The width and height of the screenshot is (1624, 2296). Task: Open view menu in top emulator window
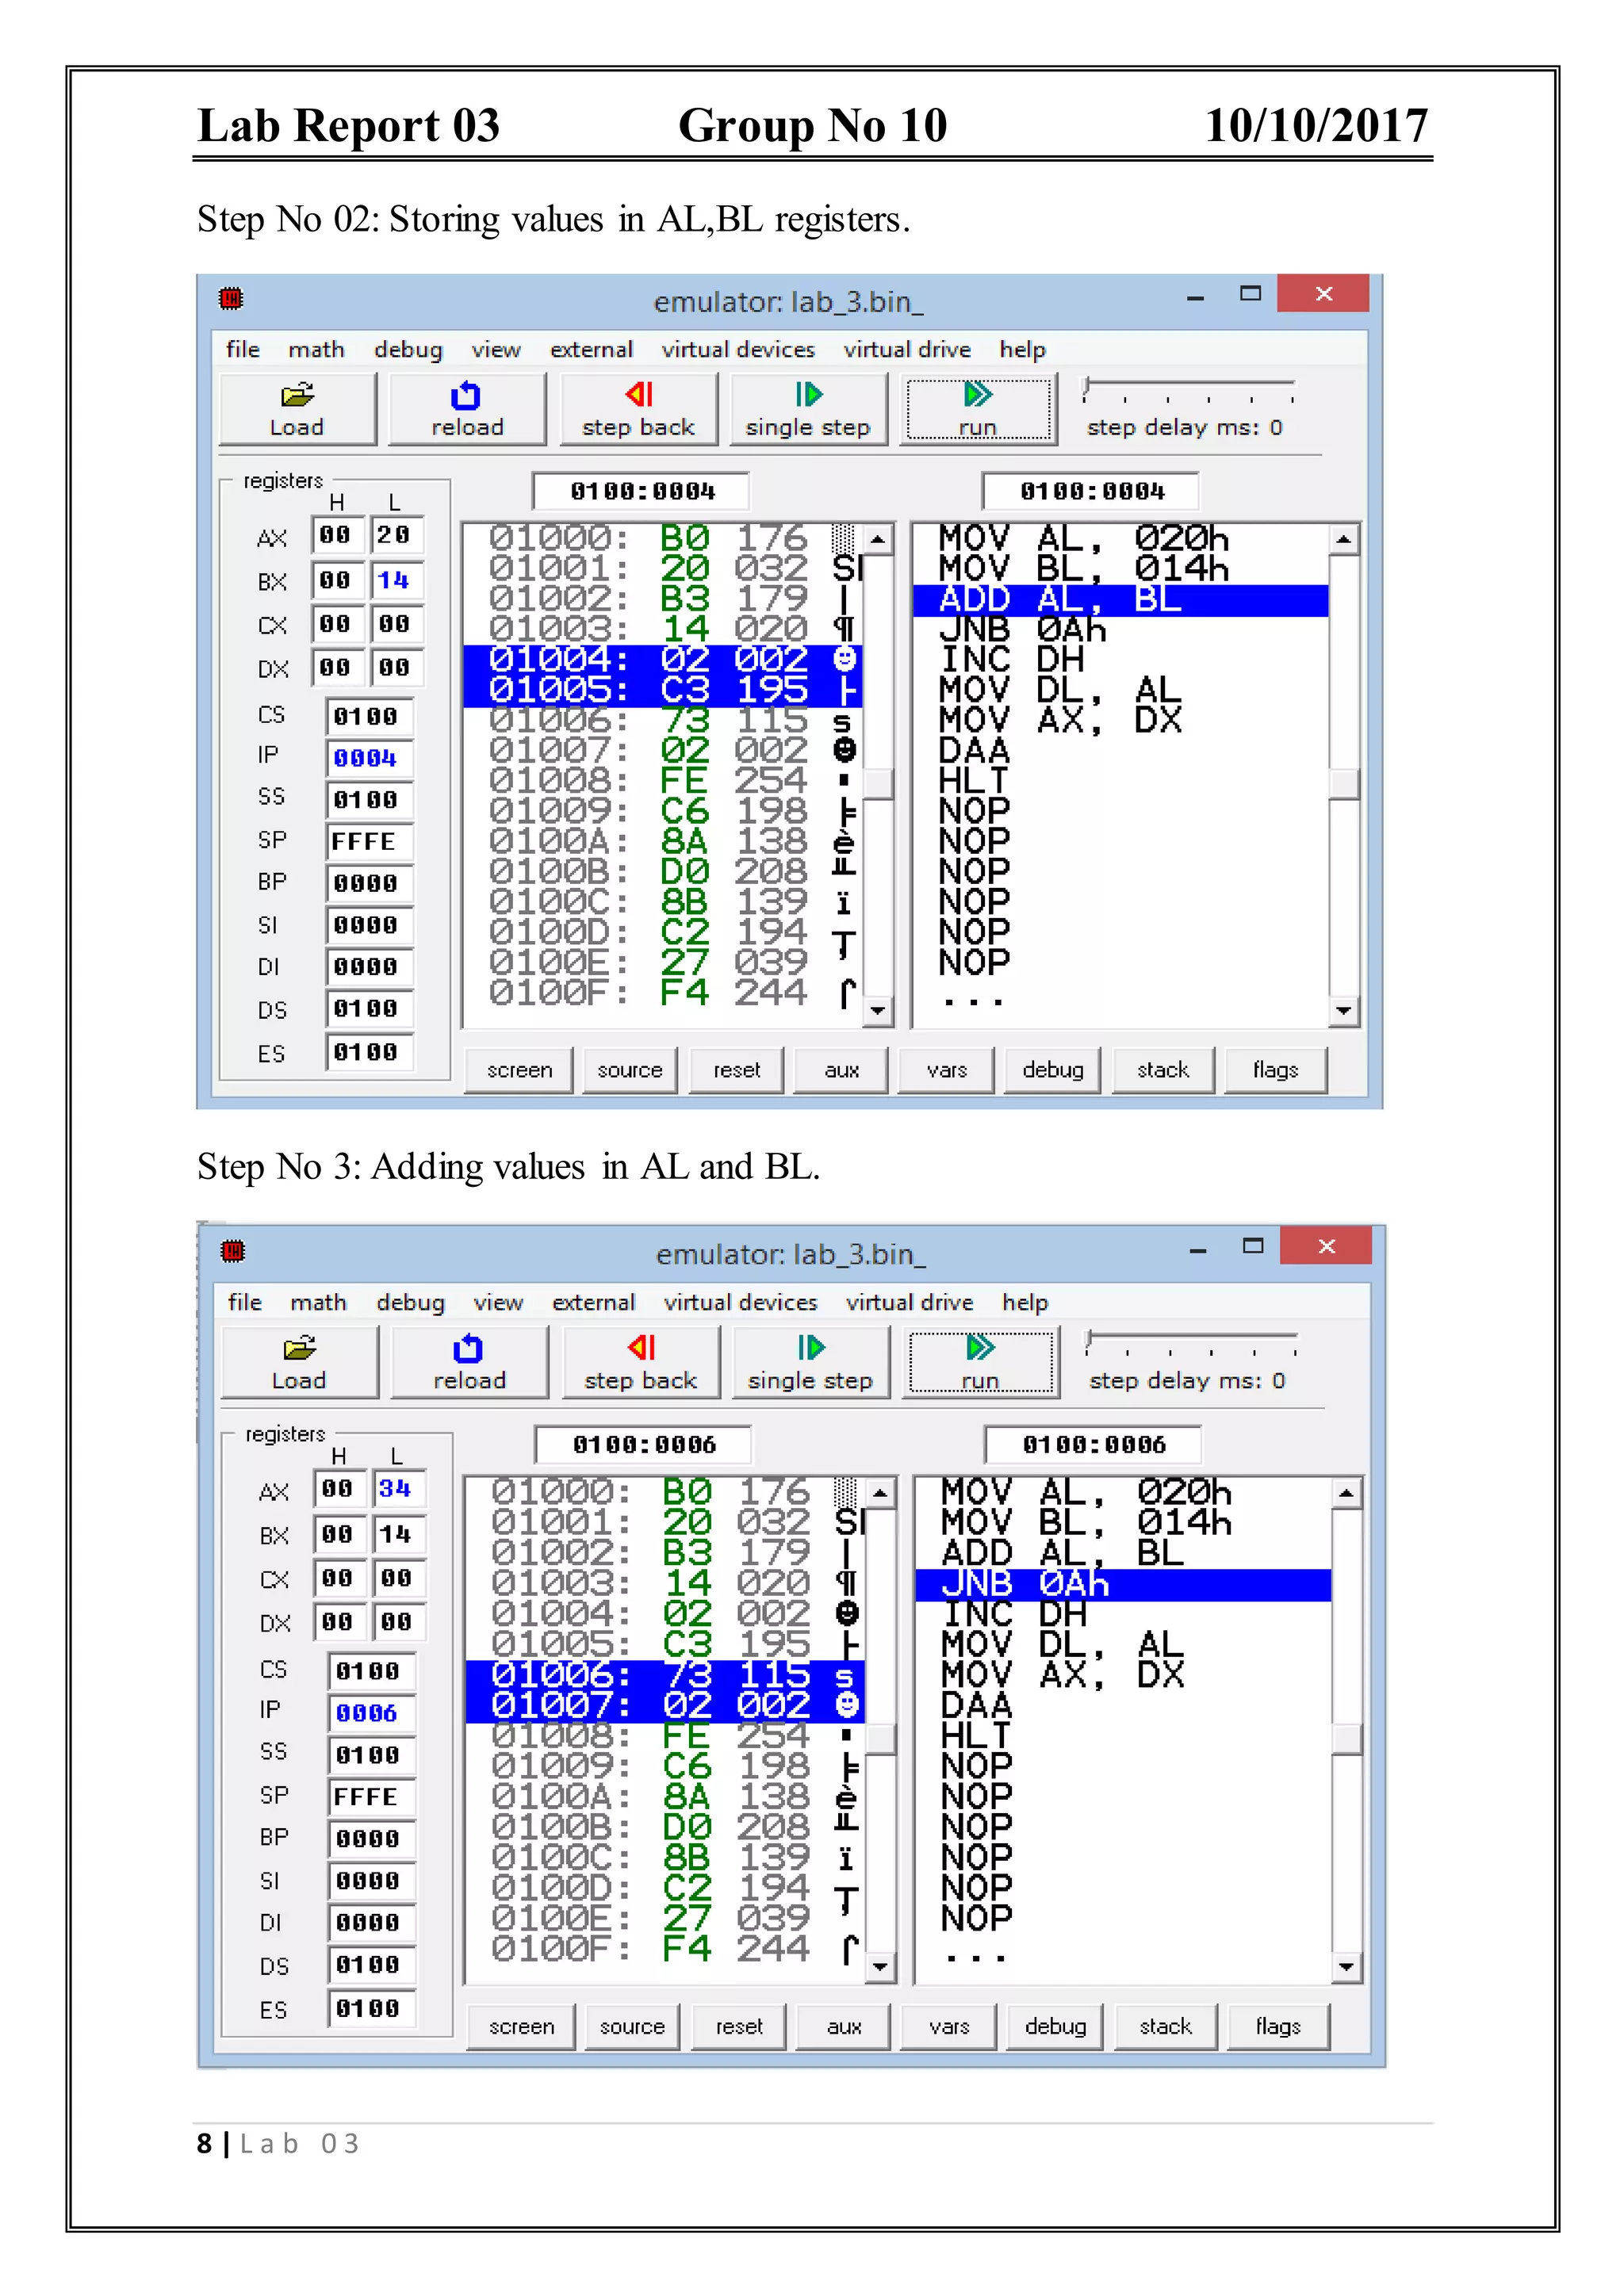[496, 349]
